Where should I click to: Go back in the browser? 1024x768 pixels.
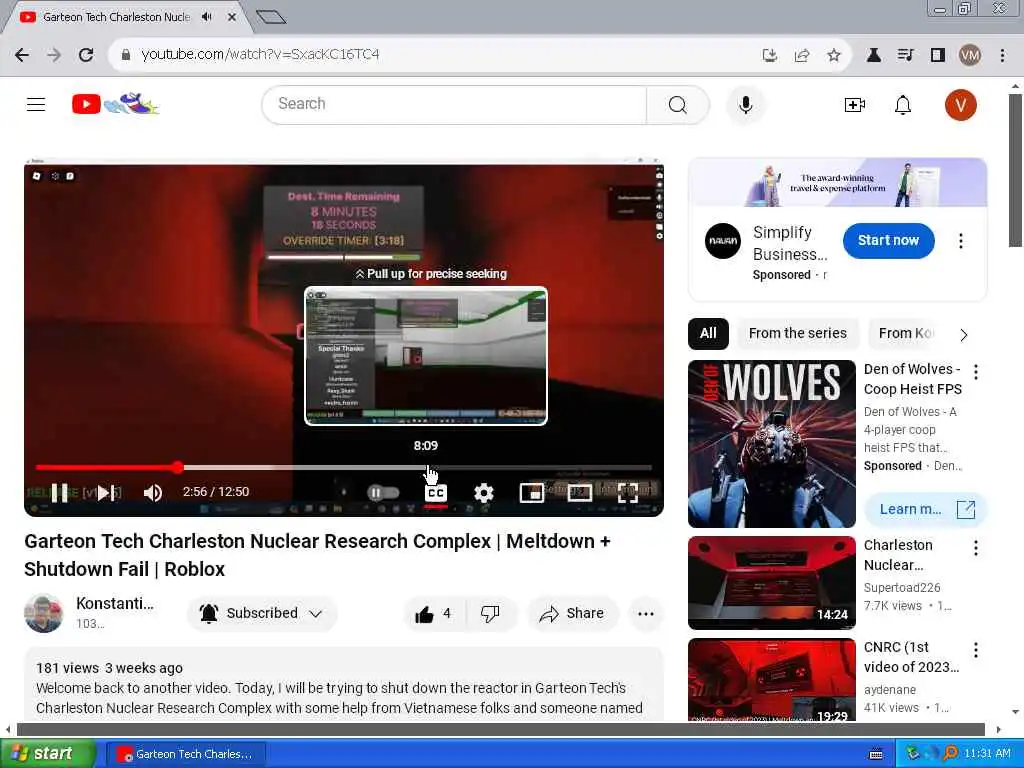[22, 55]
